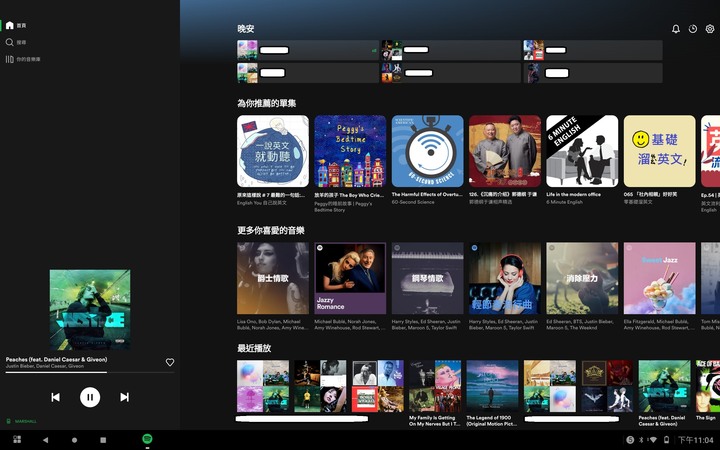The height and width of the screenshot is (450, 720).
Task: Like the Peaches track with heart icon
Action: (170, 362)
